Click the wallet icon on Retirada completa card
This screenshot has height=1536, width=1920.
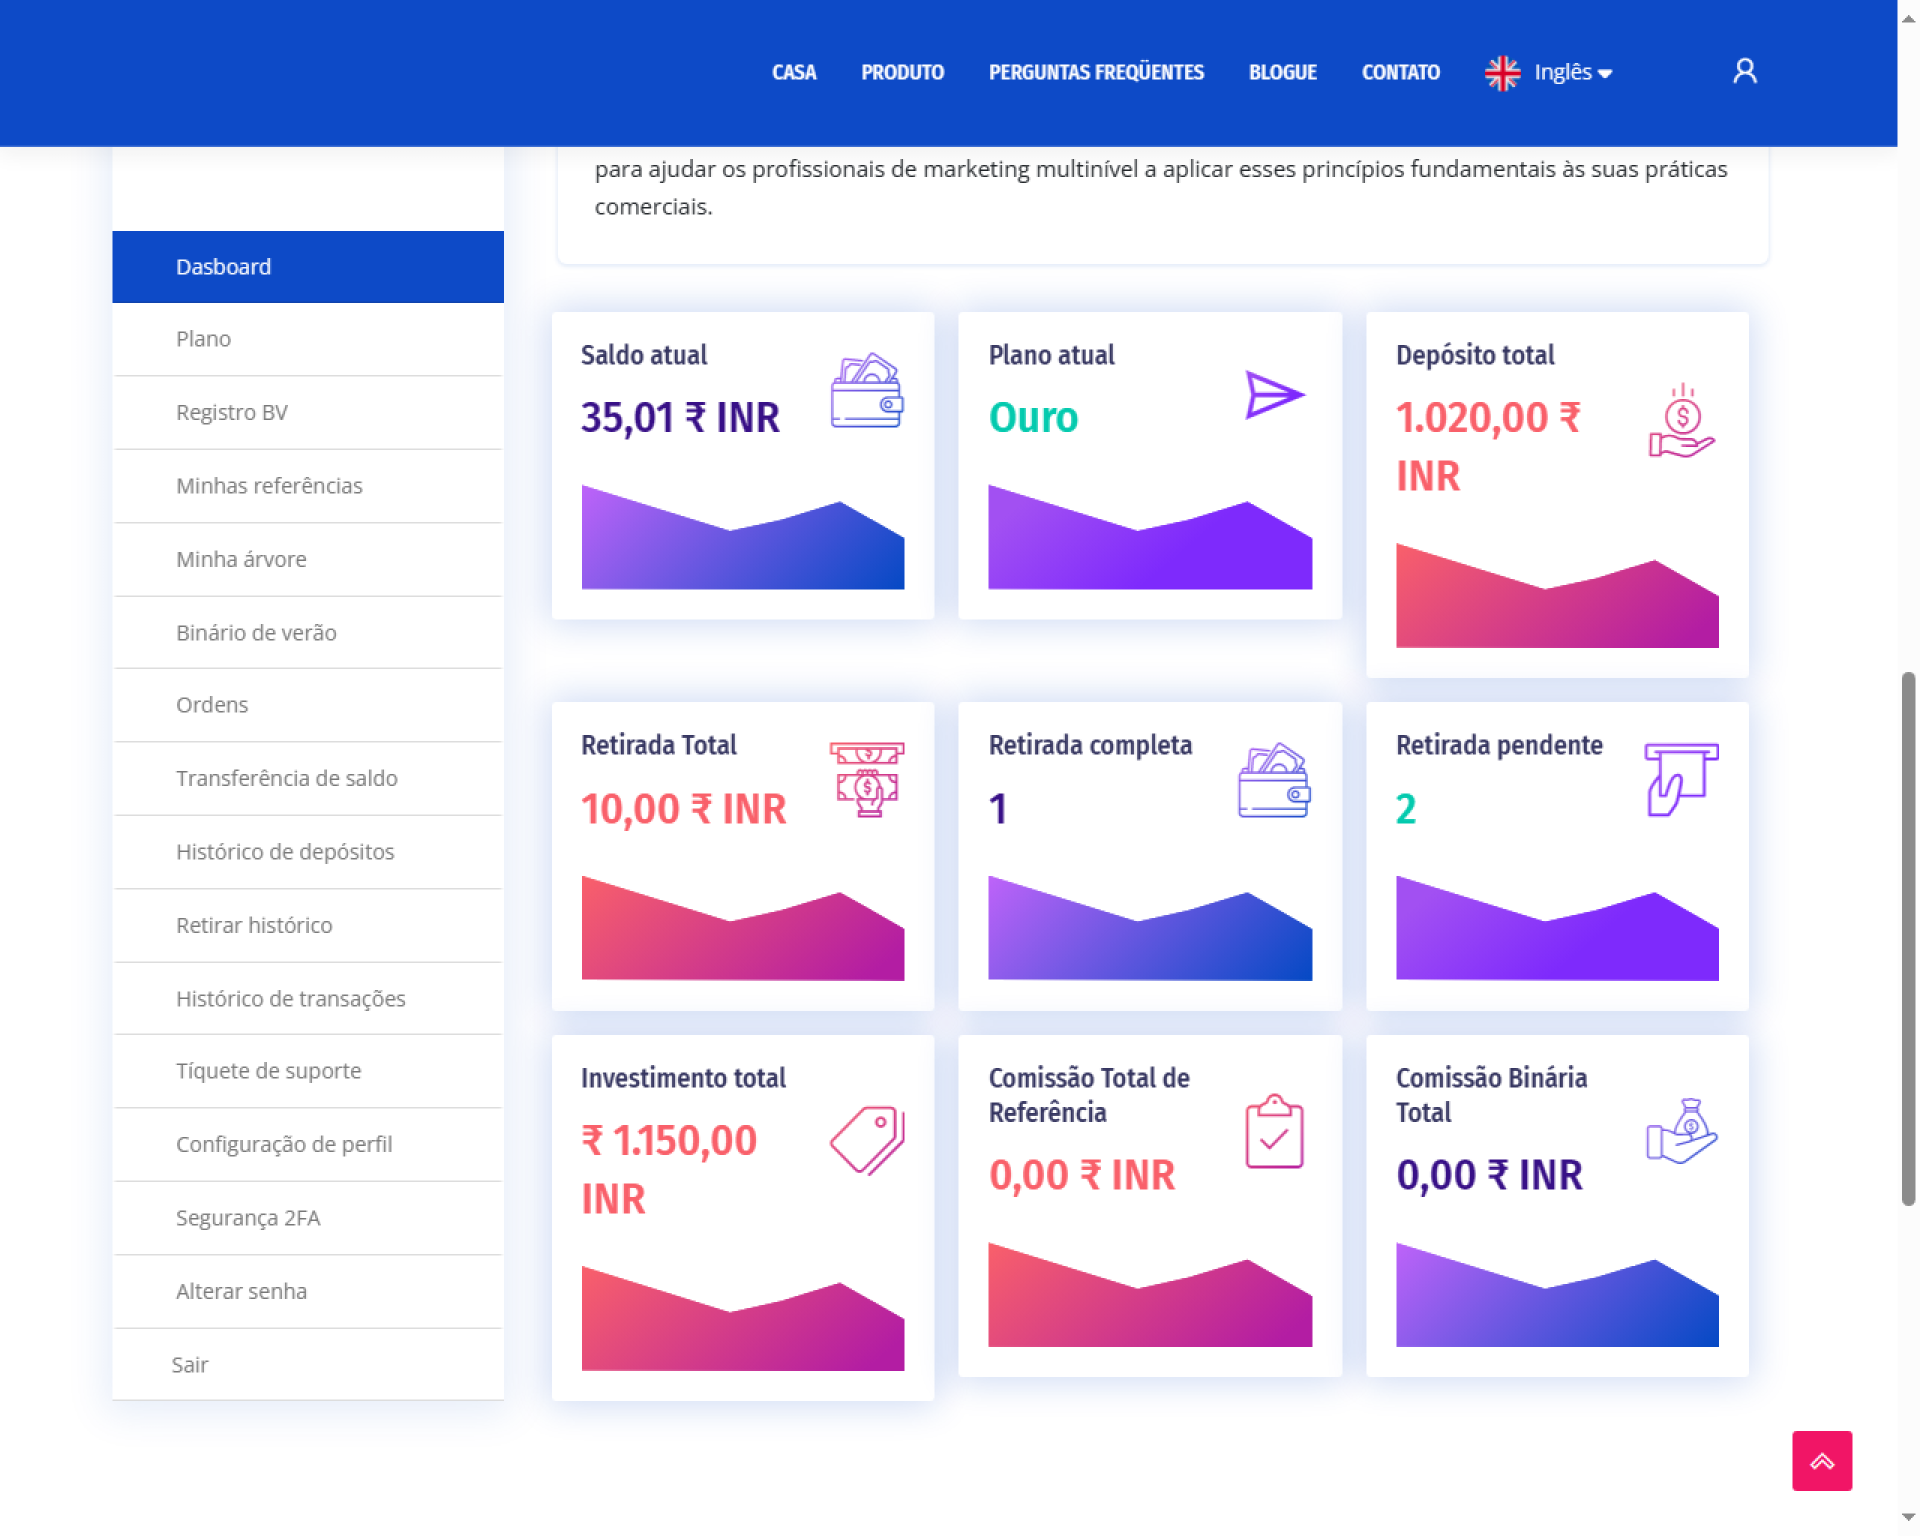[1274, 781]
